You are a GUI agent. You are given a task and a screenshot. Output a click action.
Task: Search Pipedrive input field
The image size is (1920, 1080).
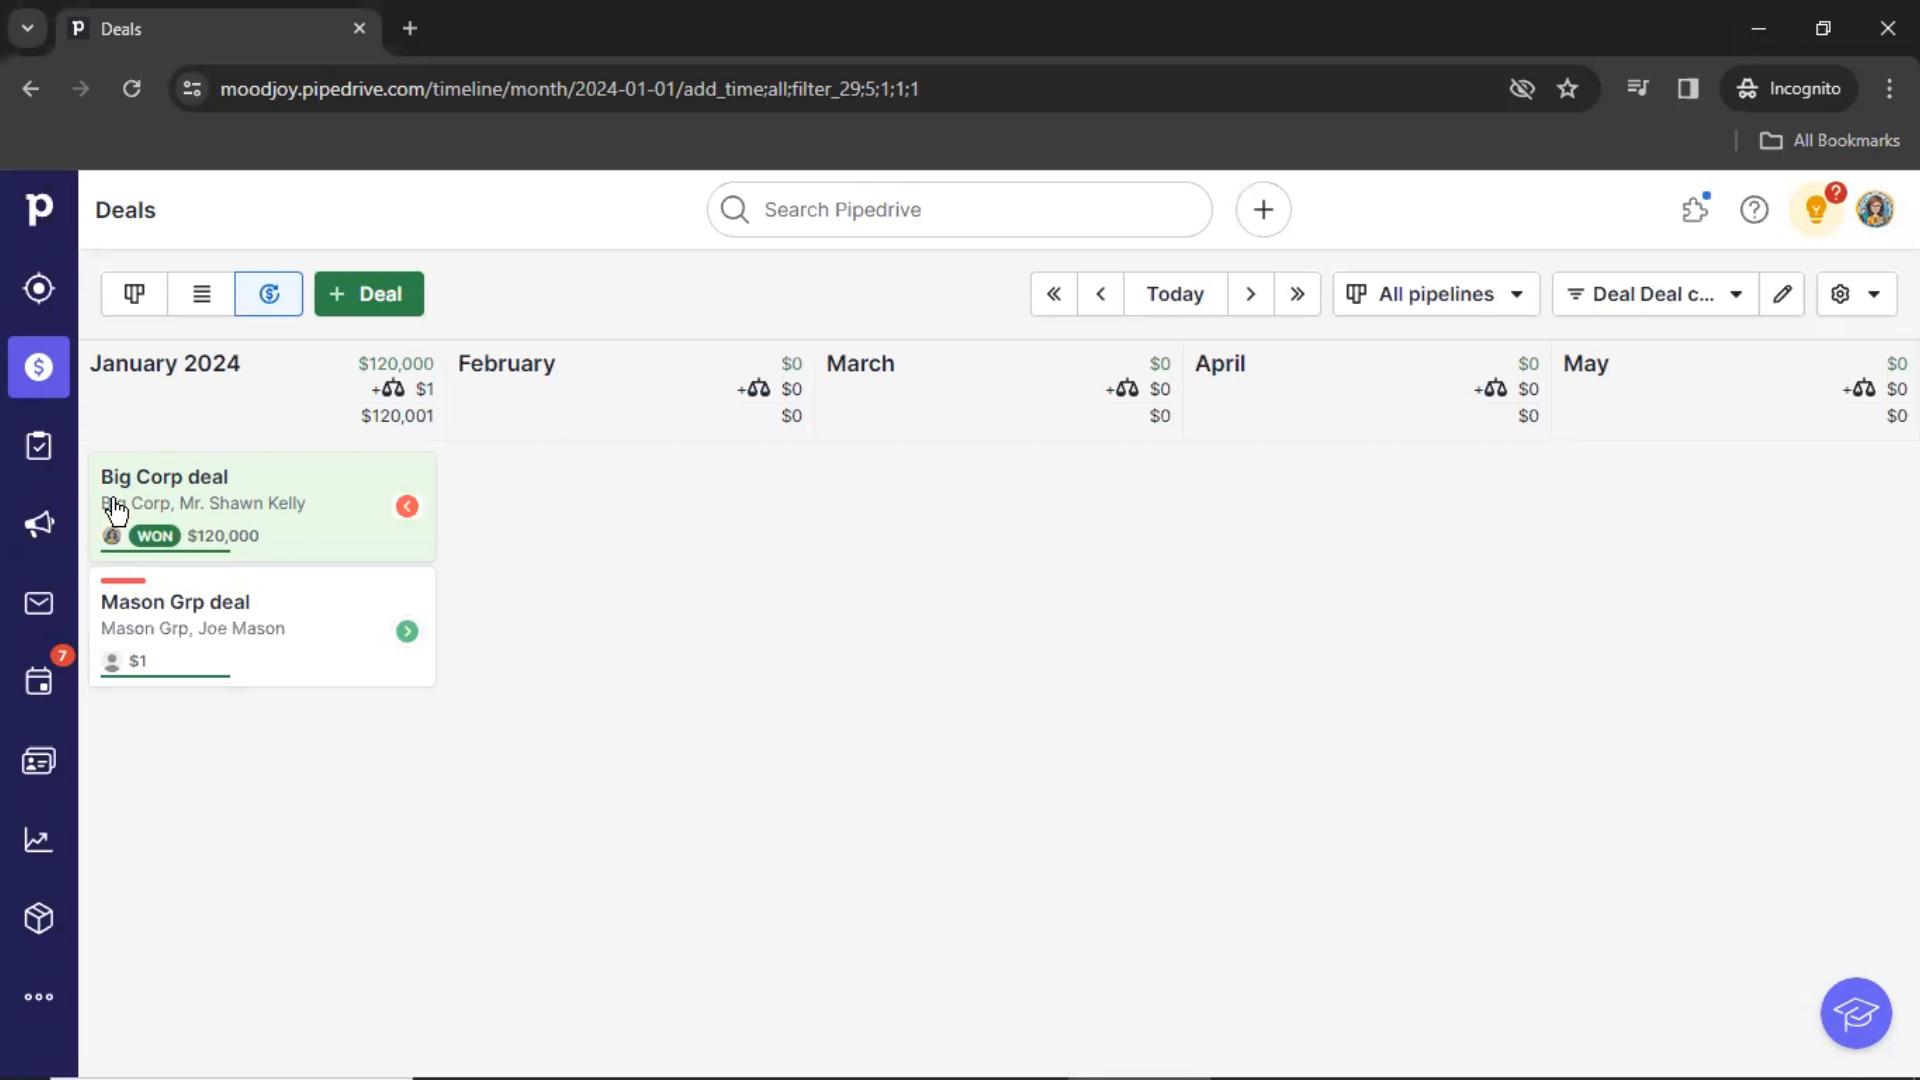[960, 208]
